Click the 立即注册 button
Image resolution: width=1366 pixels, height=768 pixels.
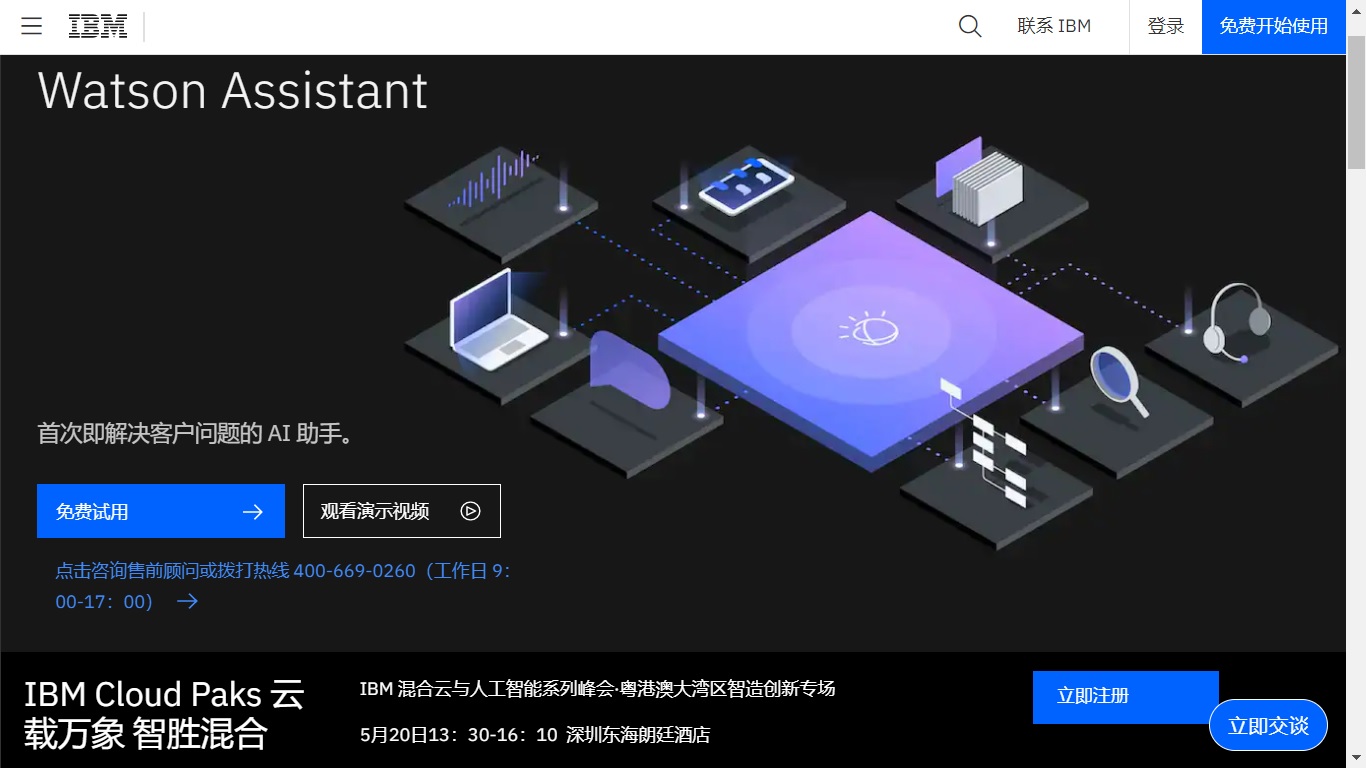[1125, 696]
